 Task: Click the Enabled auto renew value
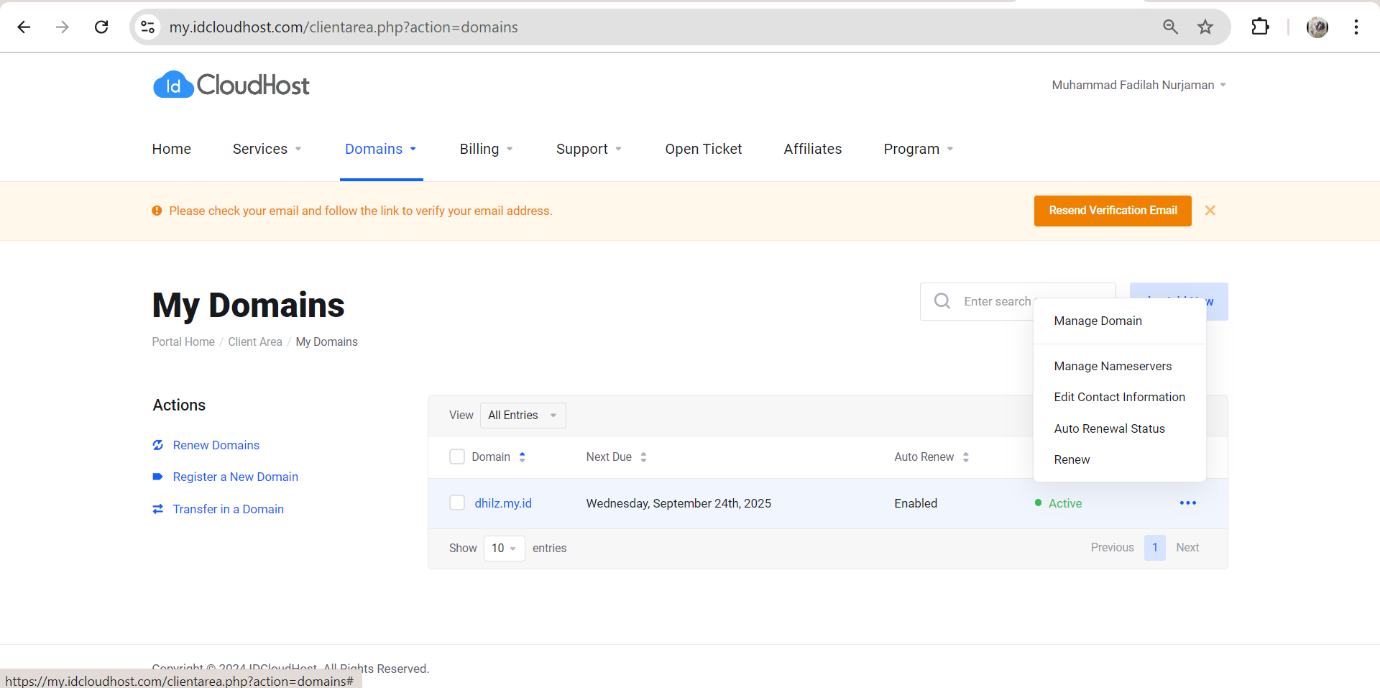(916, 503)
